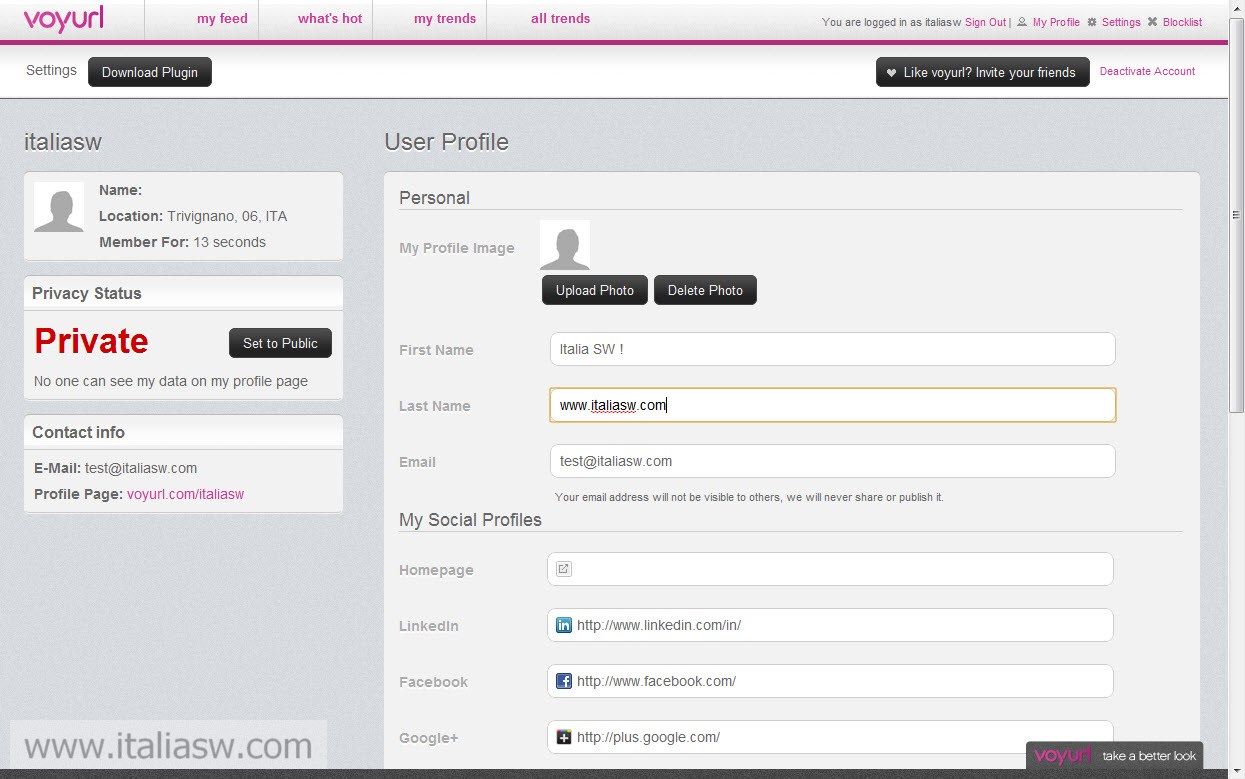This screenshot has height=779, width=1245.
Task: Open voyurl.com/italiasw profile page link
Action: tap(185, 494)
